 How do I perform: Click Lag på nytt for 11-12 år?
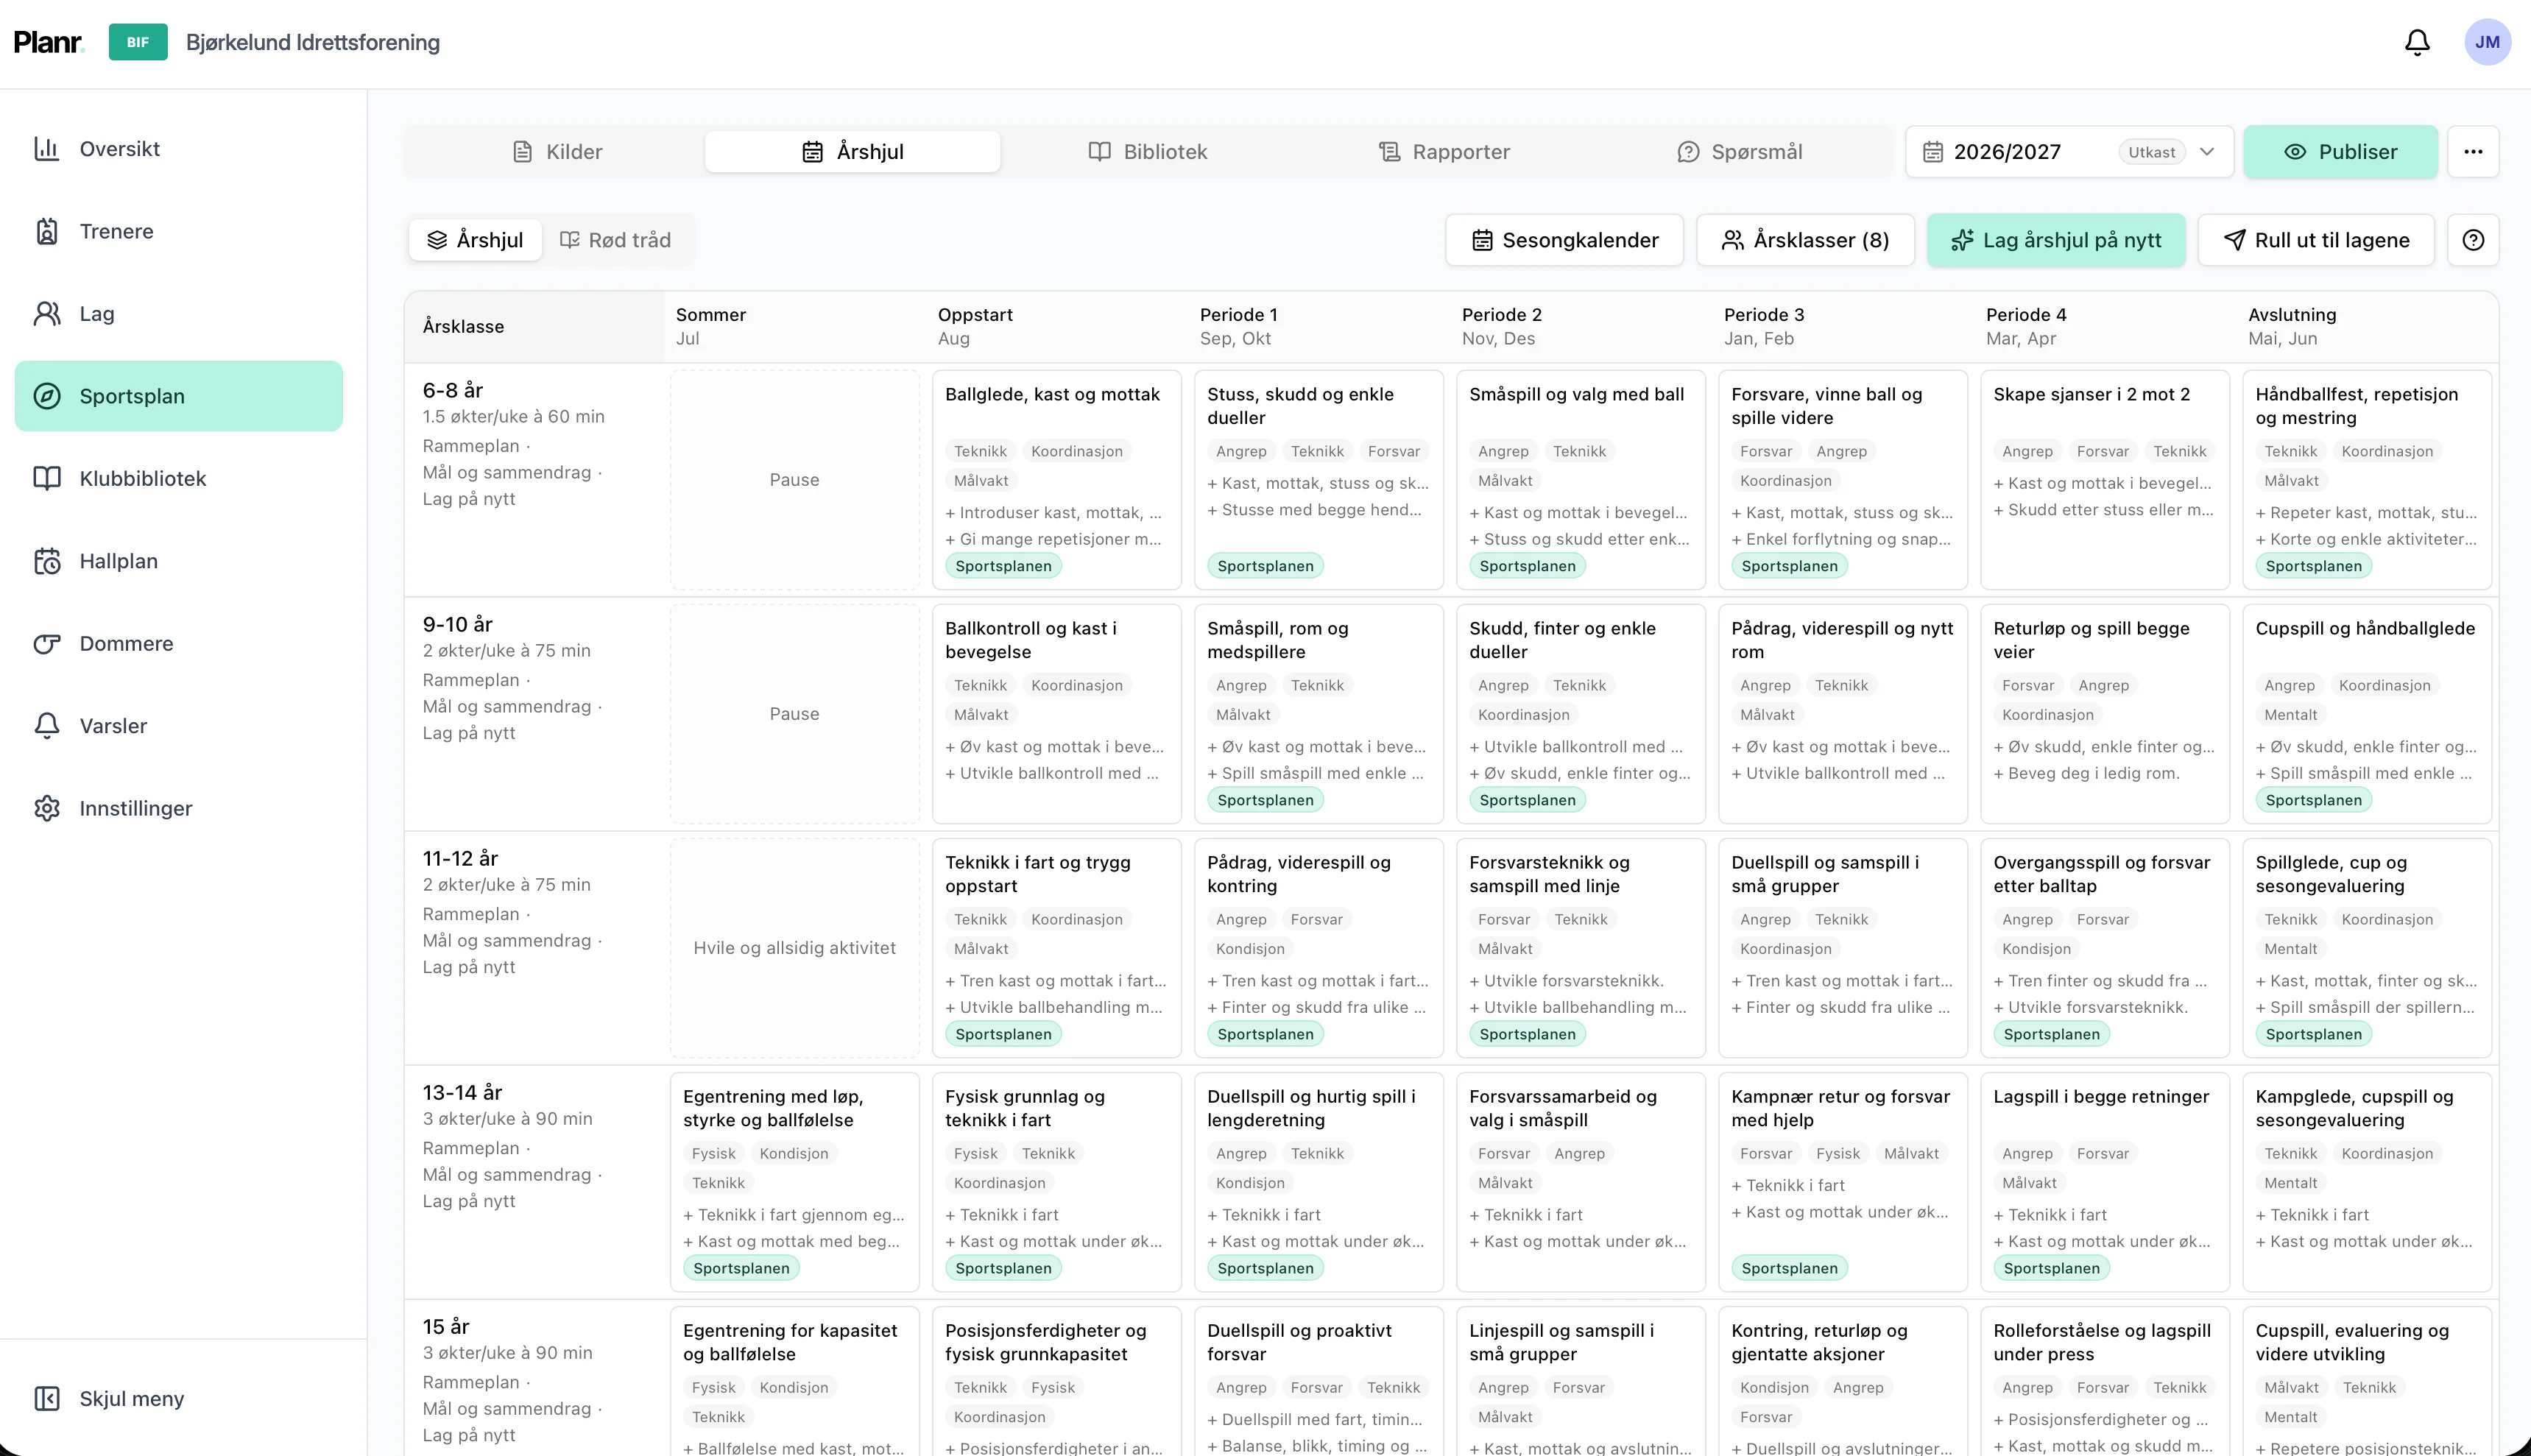tap(469, 967)
